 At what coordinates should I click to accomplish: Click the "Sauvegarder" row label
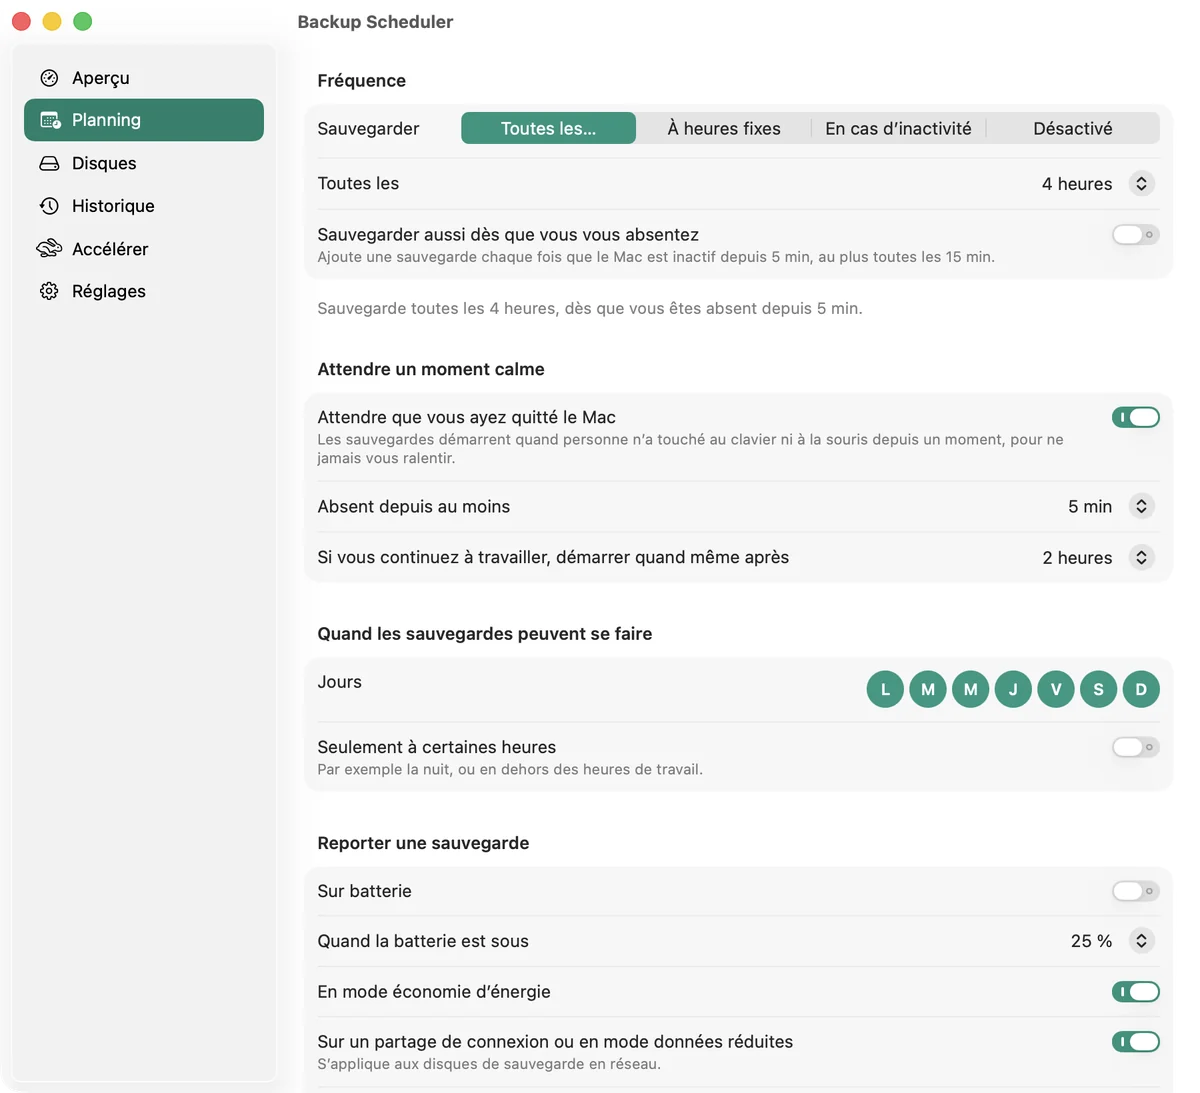(368, 128)
